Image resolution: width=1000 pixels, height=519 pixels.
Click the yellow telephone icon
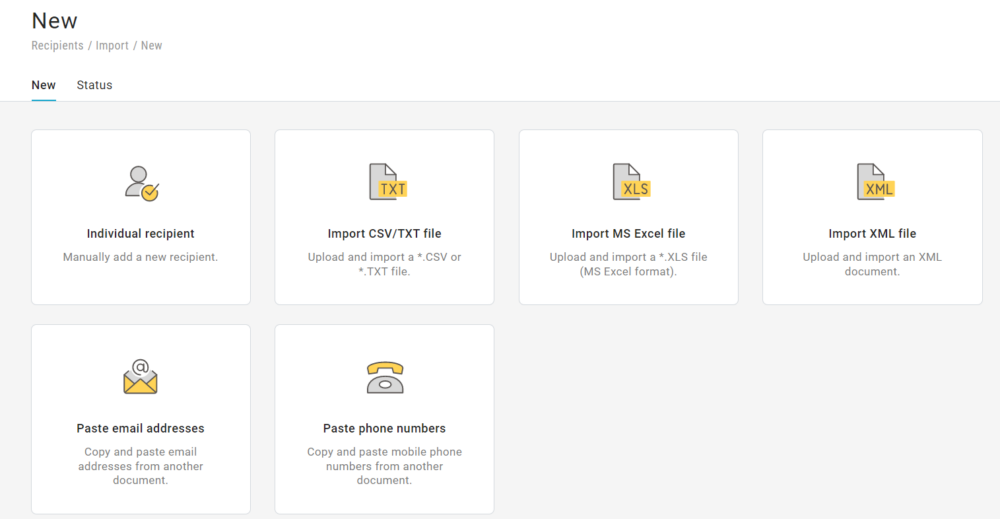385,377
